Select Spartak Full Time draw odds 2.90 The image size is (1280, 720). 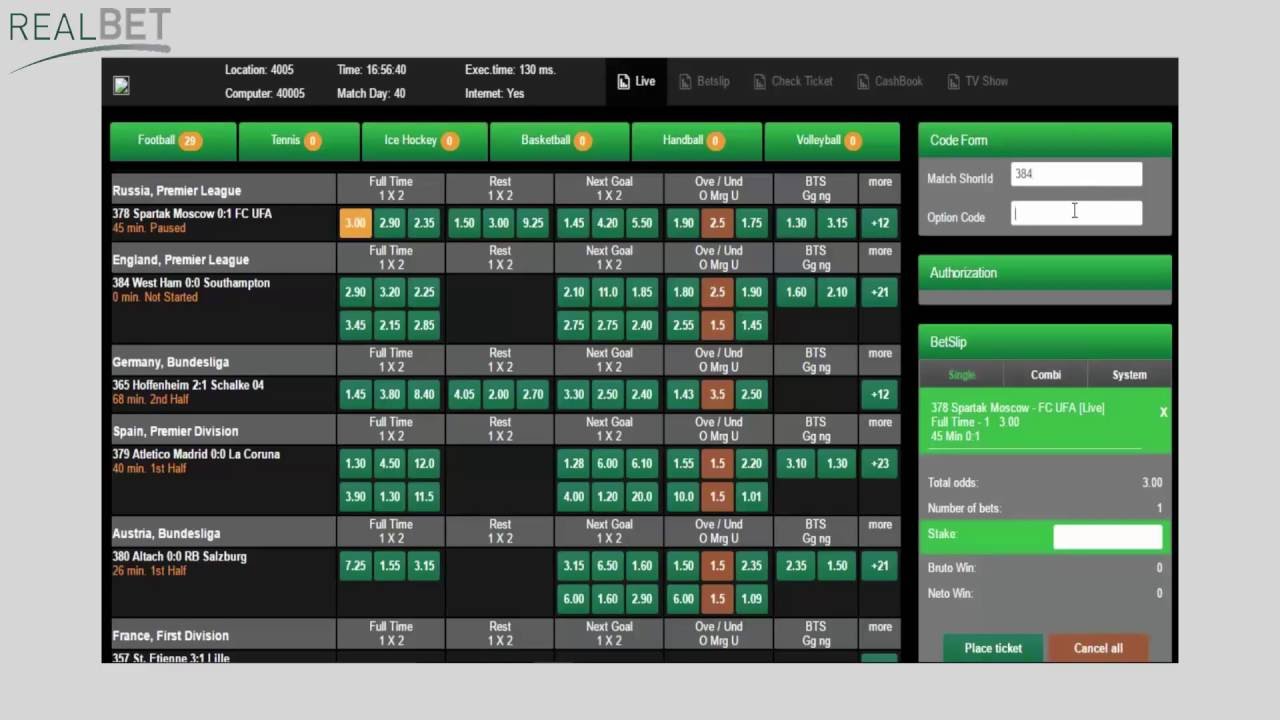point(390,223)
